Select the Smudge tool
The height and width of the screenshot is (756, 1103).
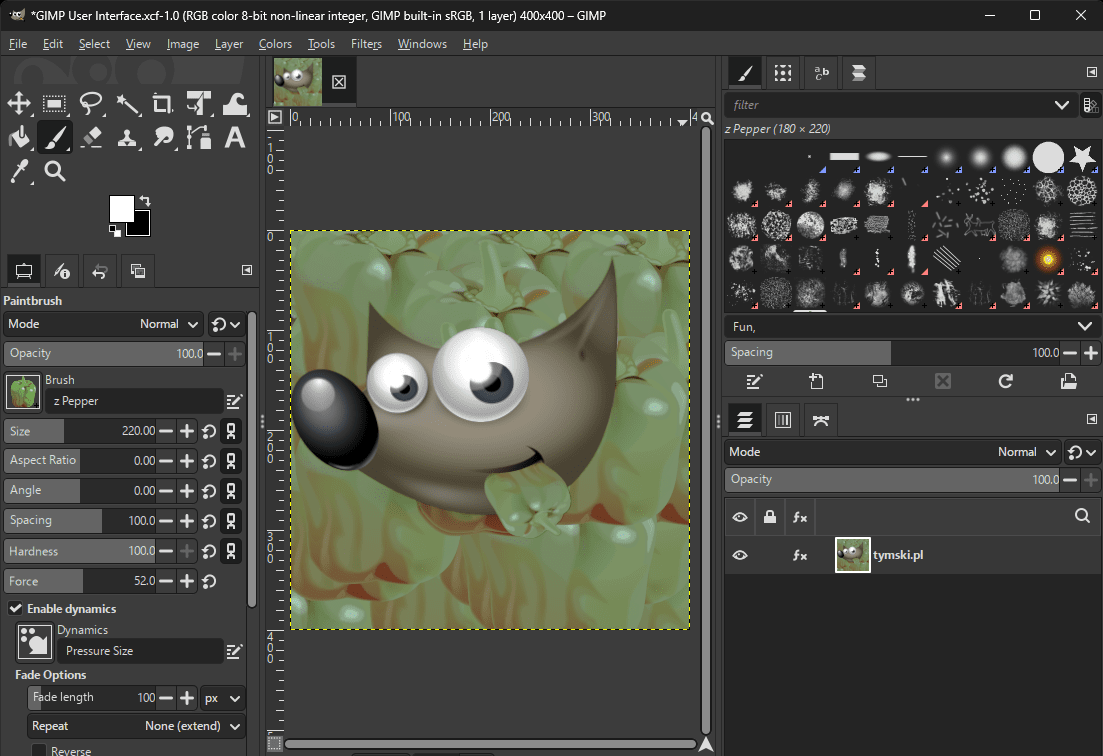pos(163,137)
